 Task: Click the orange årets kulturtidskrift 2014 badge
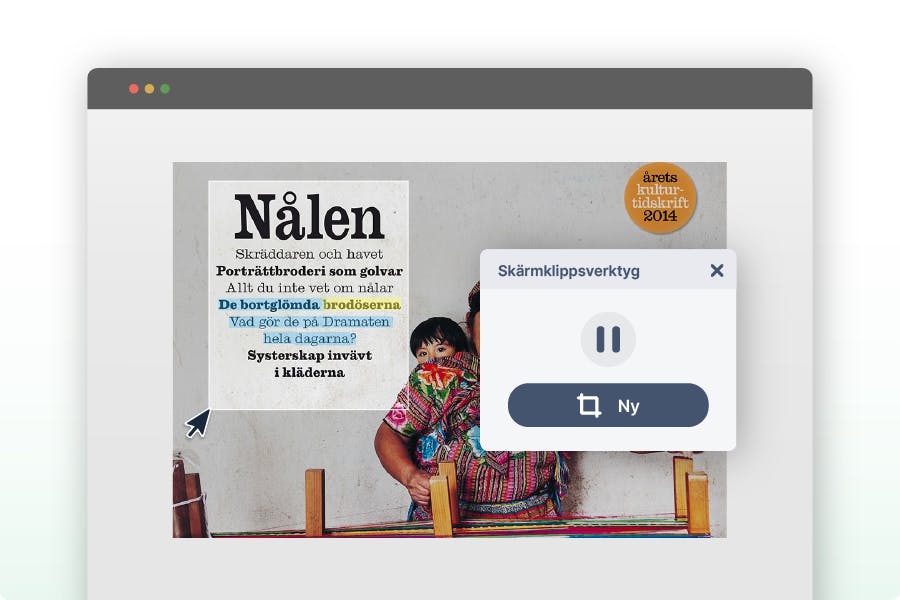(660, 198)
